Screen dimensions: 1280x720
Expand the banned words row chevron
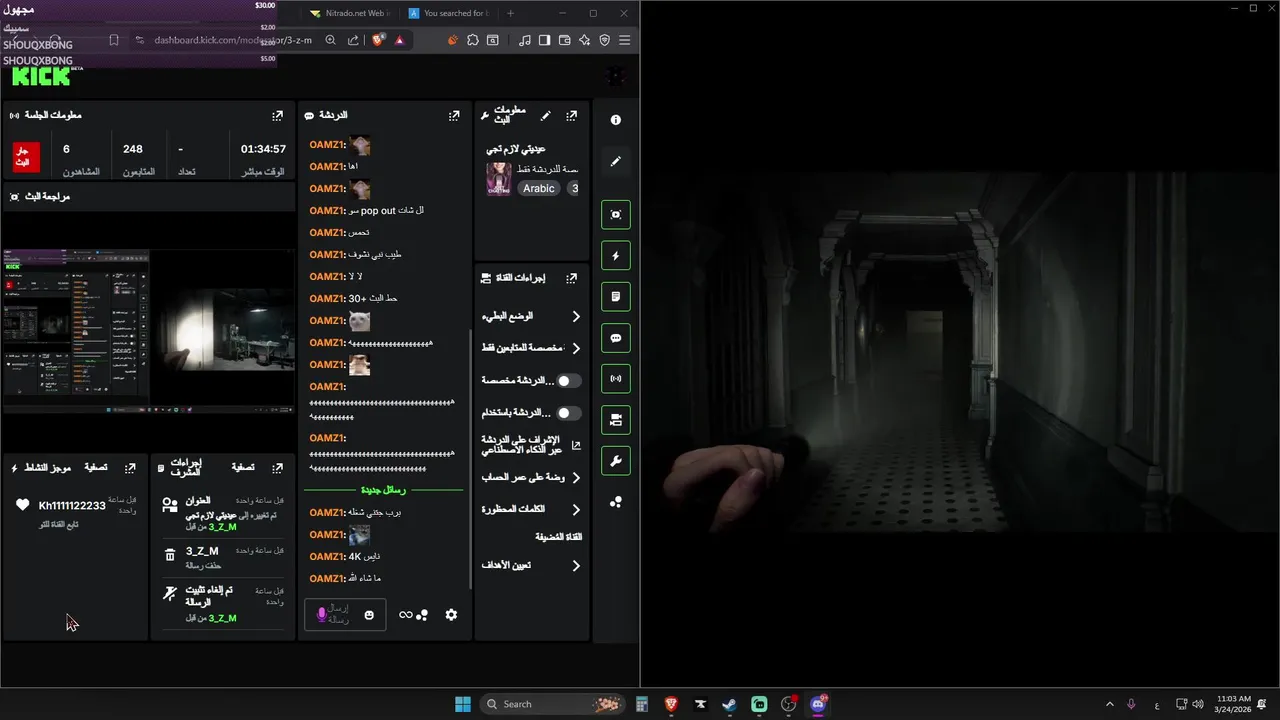pos(576,510)
